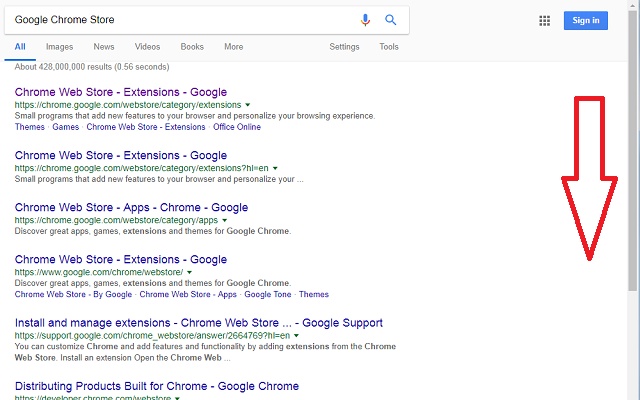Open the result with the extensions?hl=en URL
Viewport: 640px width, 400px height.
(x=121, y=156)
